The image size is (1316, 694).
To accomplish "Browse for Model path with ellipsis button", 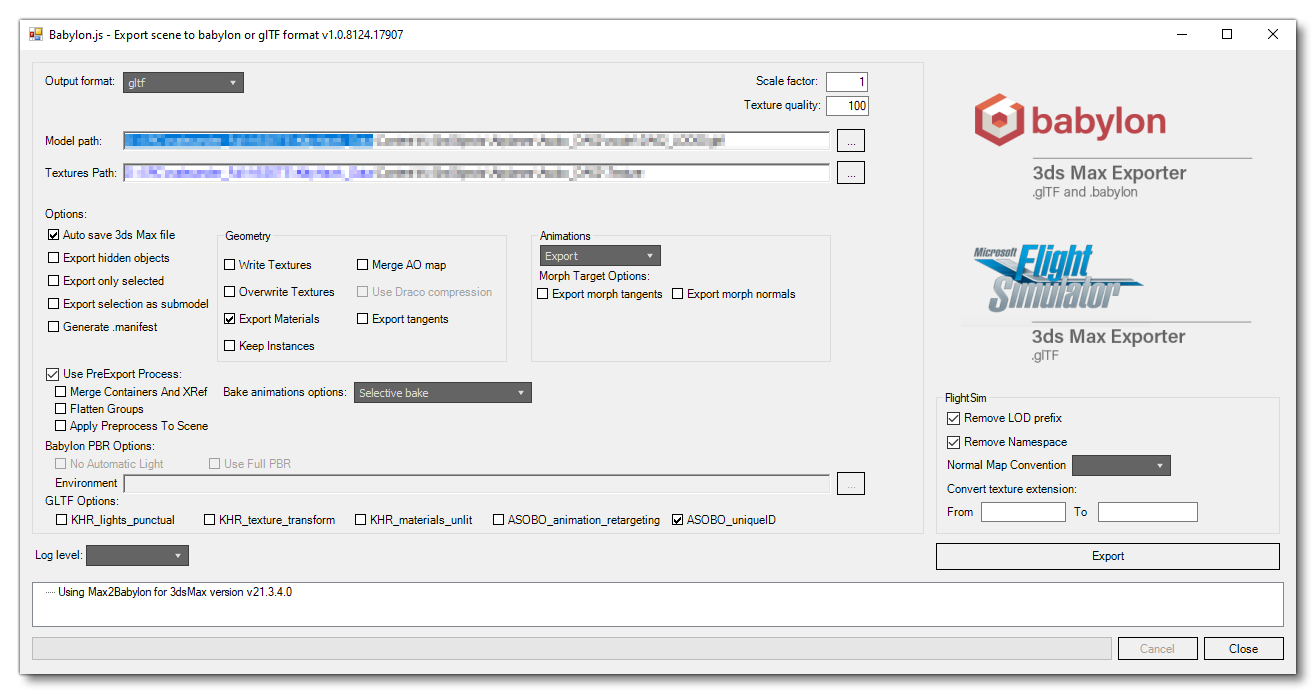I will (x=850, y=141).
